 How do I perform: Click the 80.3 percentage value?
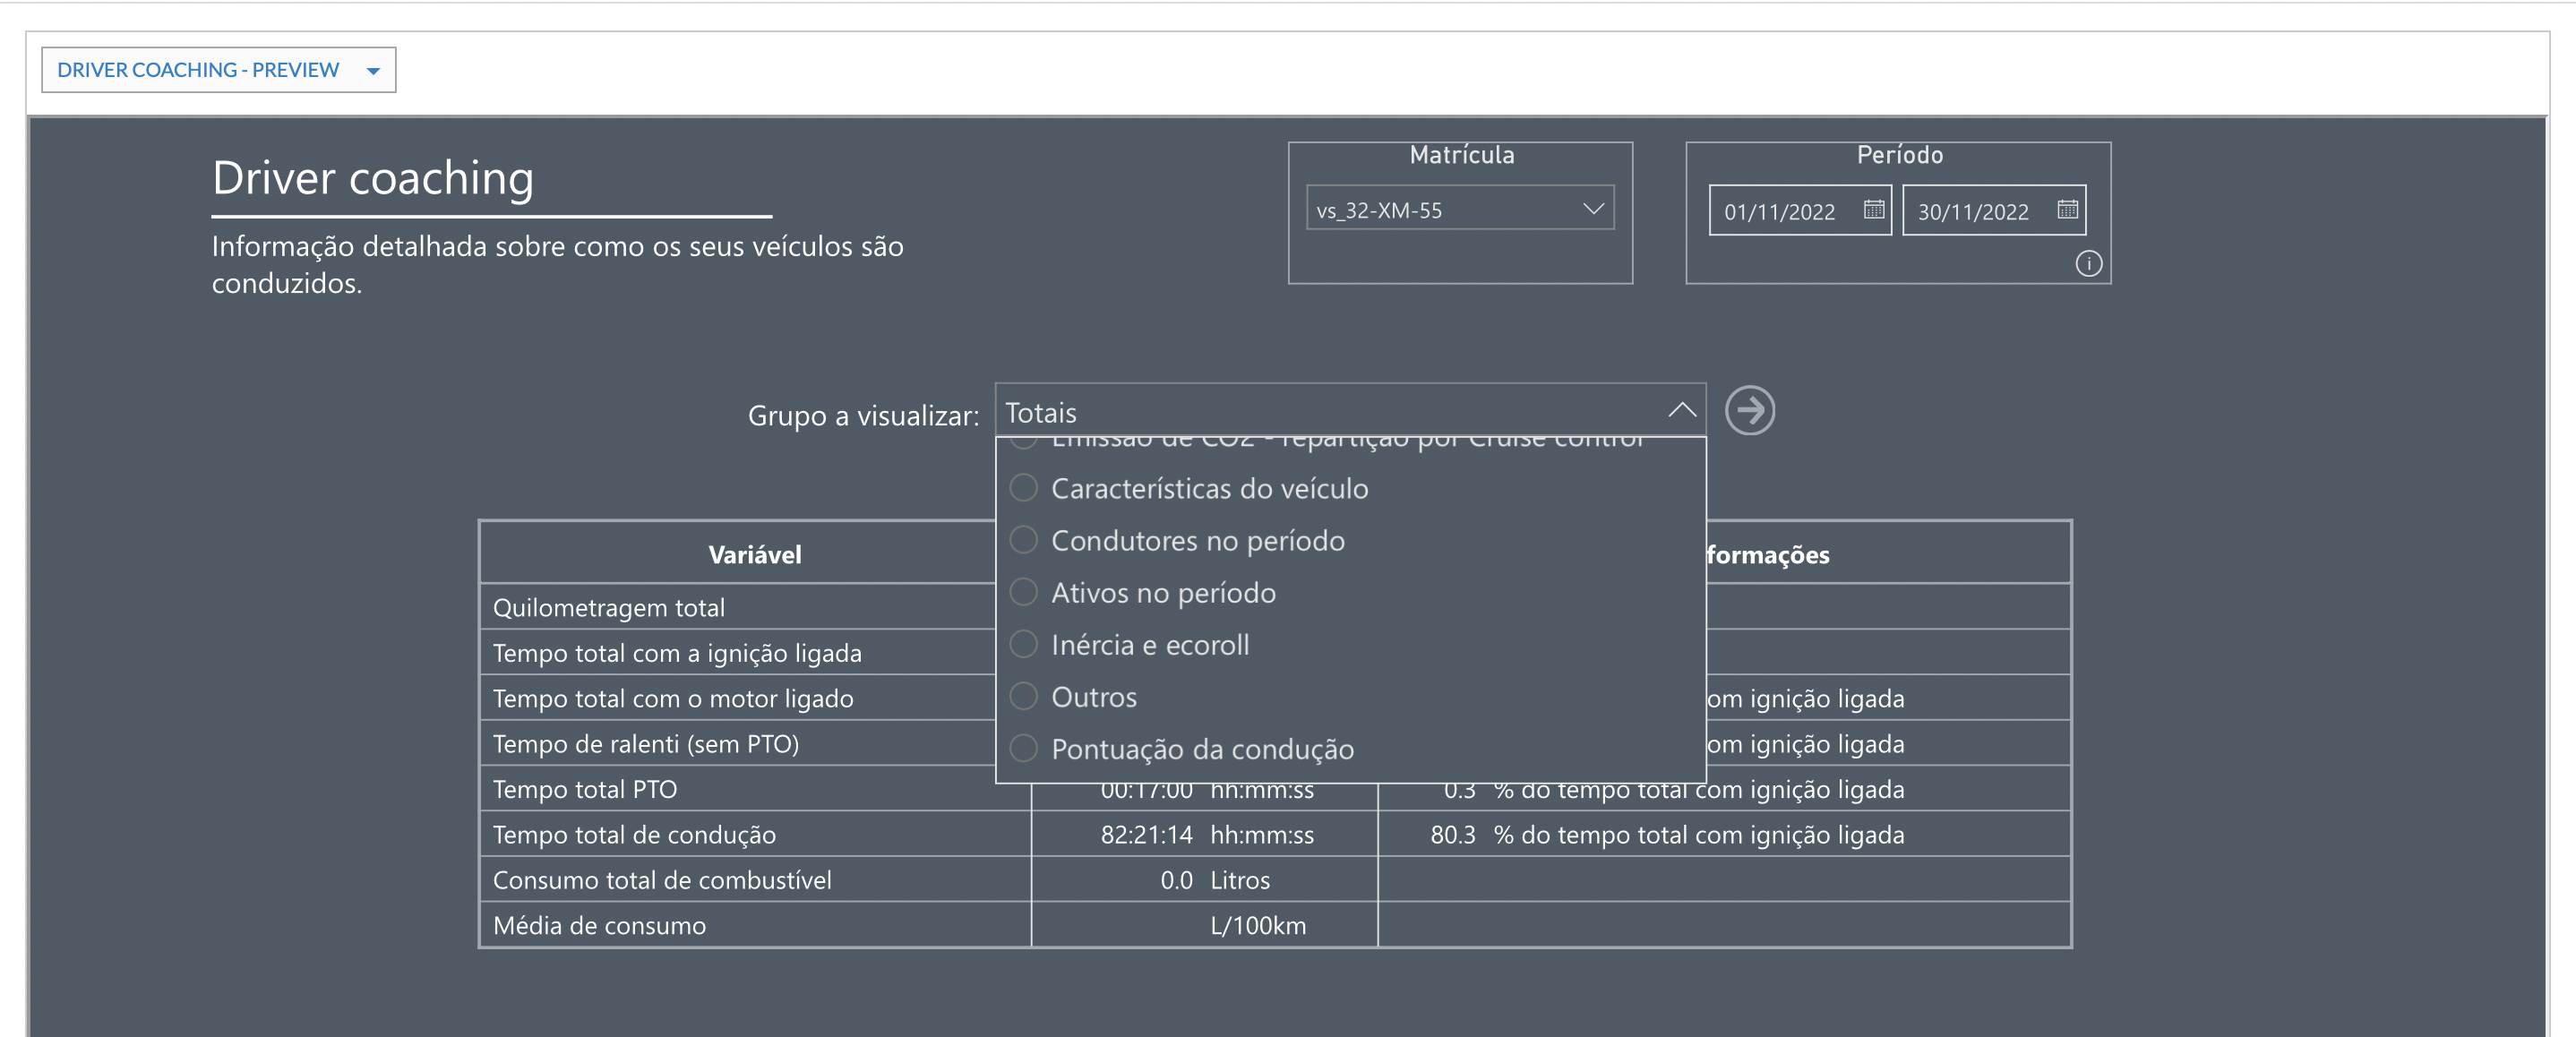tap(1452, 835)
